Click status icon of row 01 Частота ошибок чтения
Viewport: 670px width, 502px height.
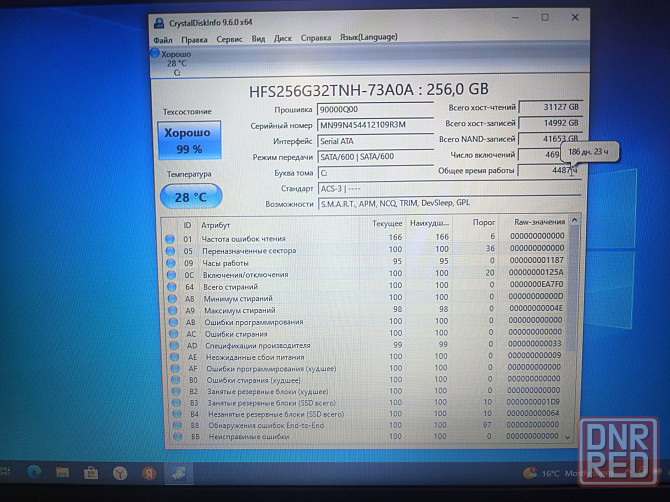pos(170,239)
